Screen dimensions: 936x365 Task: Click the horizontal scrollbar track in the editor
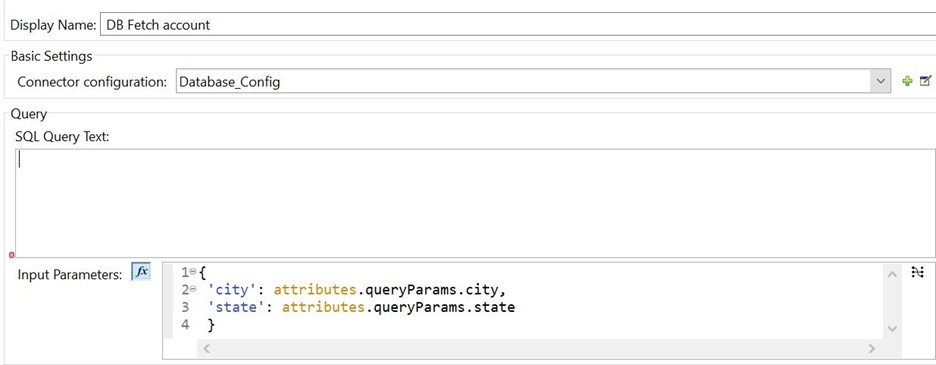point(539,348)
